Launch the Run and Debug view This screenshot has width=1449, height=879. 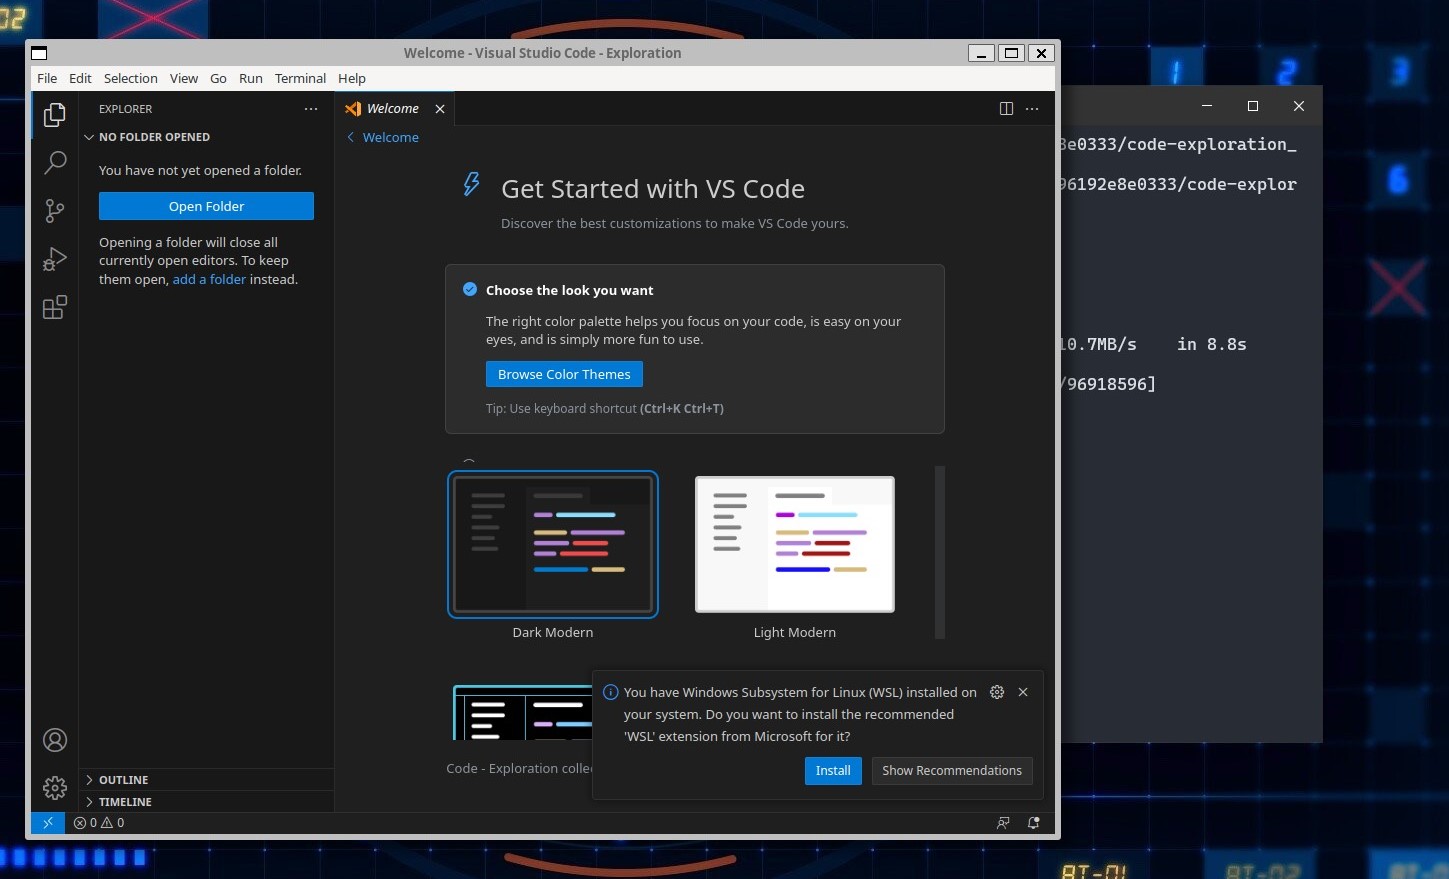(x=55, y=258)
